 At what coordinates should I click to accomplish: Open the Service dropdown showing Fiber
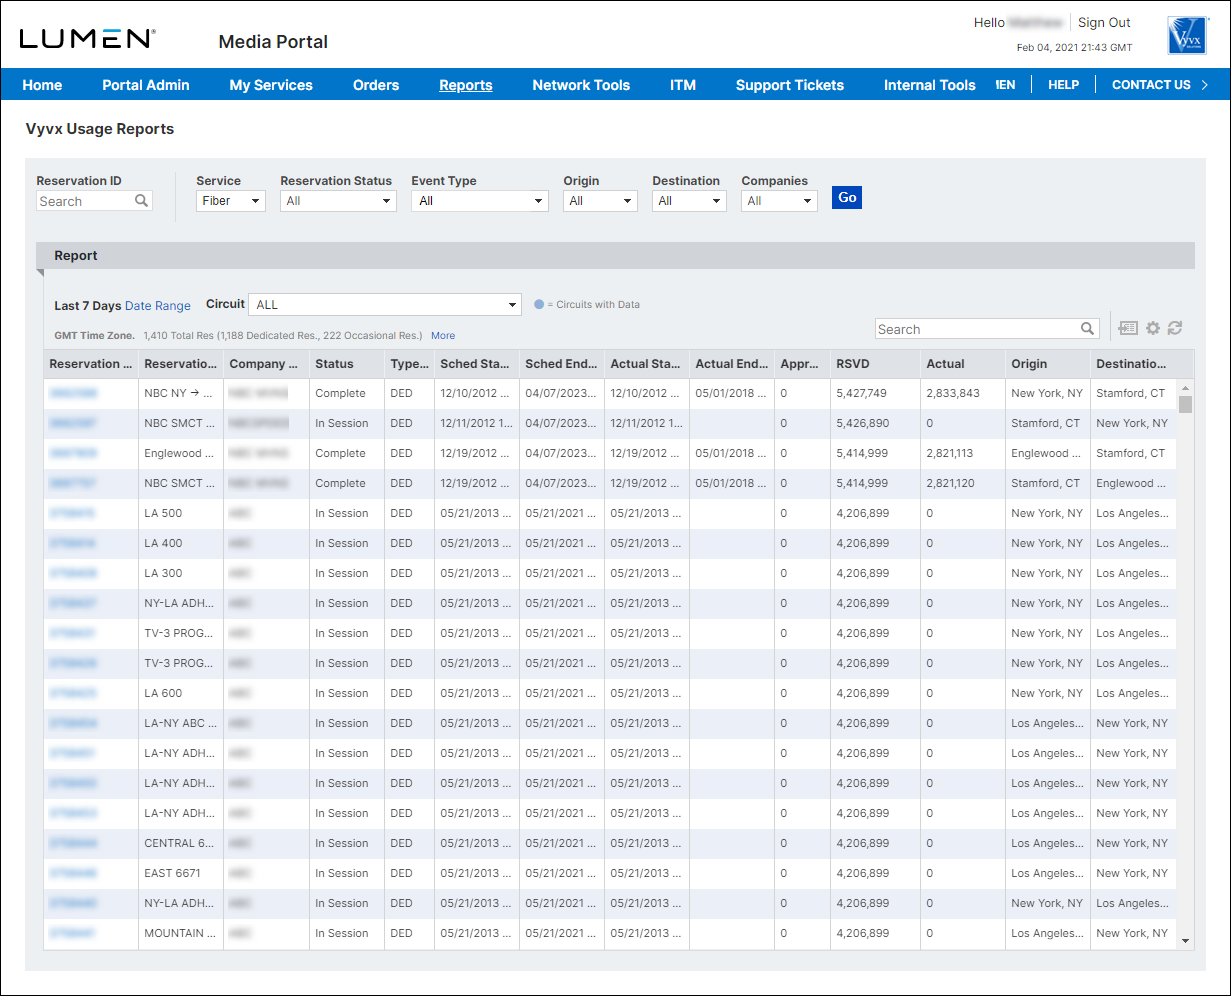point(231,201)
